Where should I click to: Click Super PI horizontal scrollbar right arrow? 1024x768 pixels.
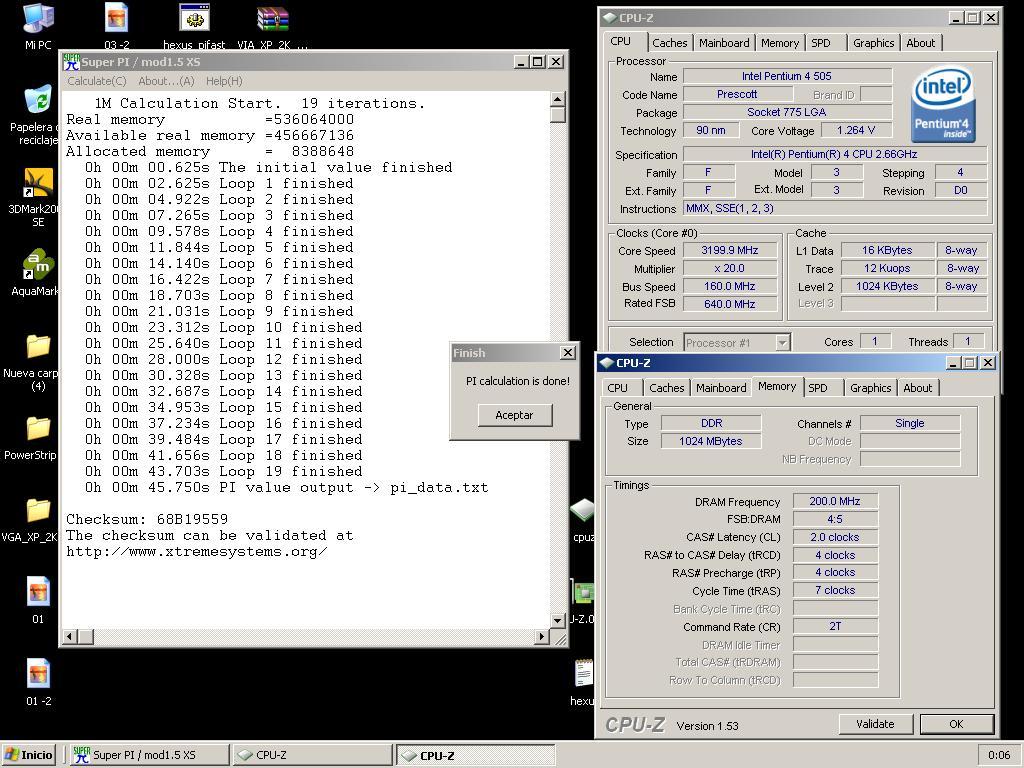(x=541, y=636)
